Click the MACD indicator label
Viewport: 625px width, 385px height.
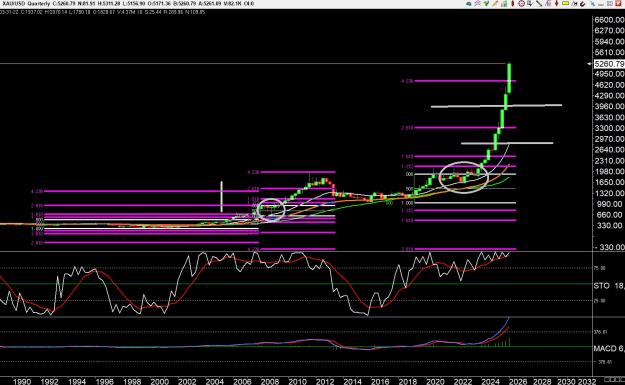pyautogui.click(x=605, y=349)
